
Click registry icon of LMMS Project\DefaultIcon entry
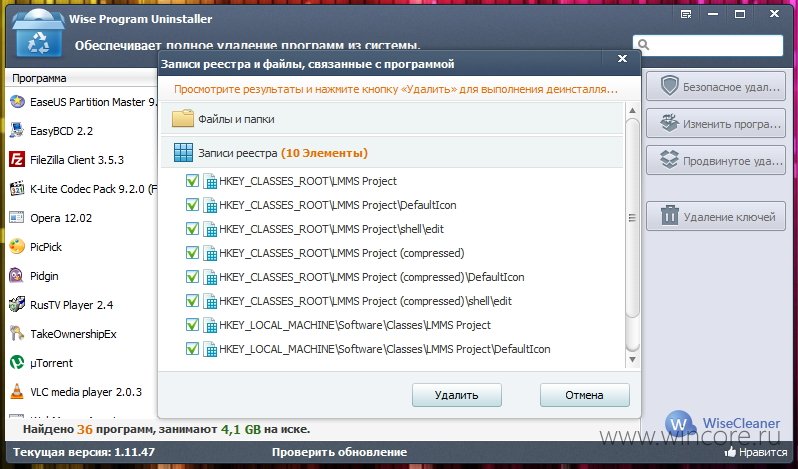pos(210,206)
